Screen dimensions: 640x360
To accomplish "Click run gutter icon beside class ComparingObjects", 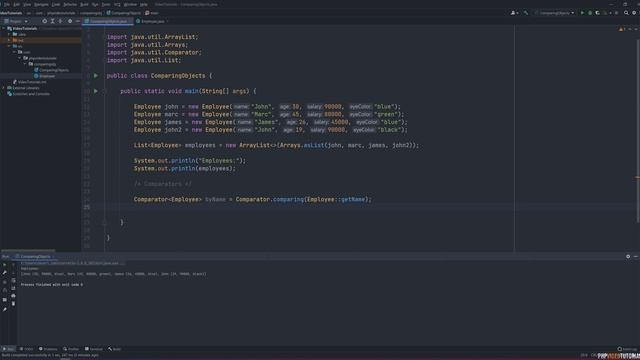I will click(96, 76).
